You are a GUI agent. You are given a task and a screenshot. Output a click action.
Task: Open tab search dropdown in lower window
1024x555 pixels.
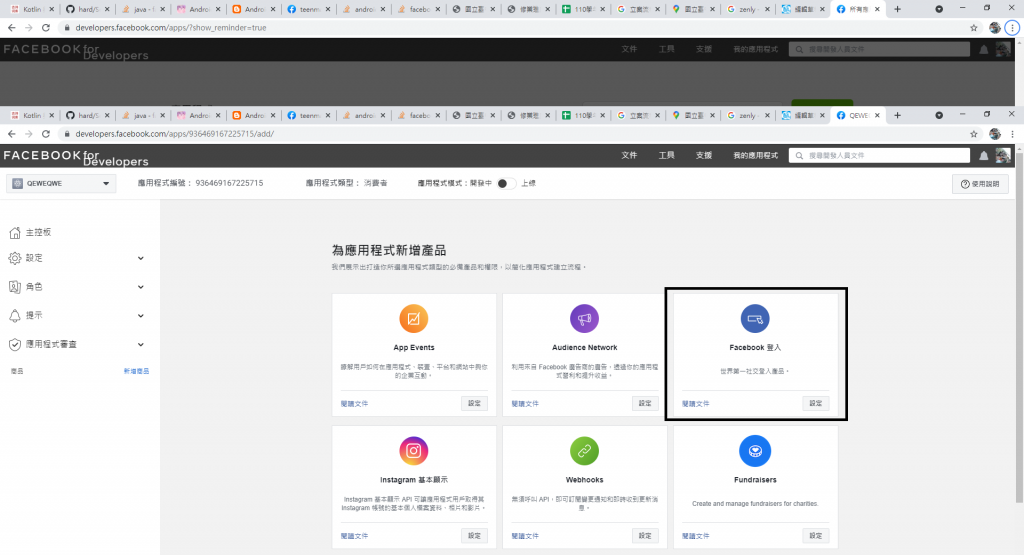[938, 116]
